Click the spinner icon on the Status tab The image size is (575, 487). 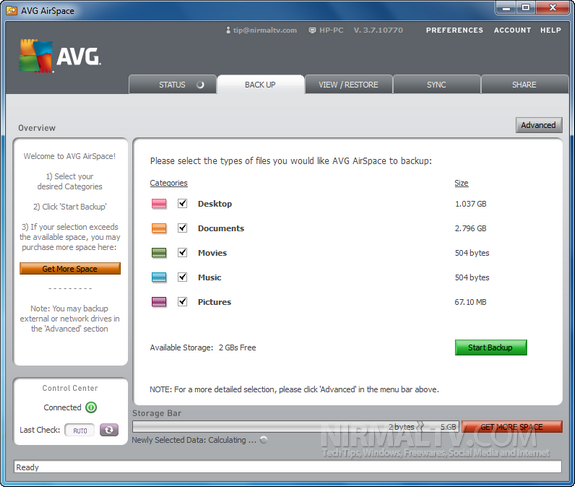point(200,85)
